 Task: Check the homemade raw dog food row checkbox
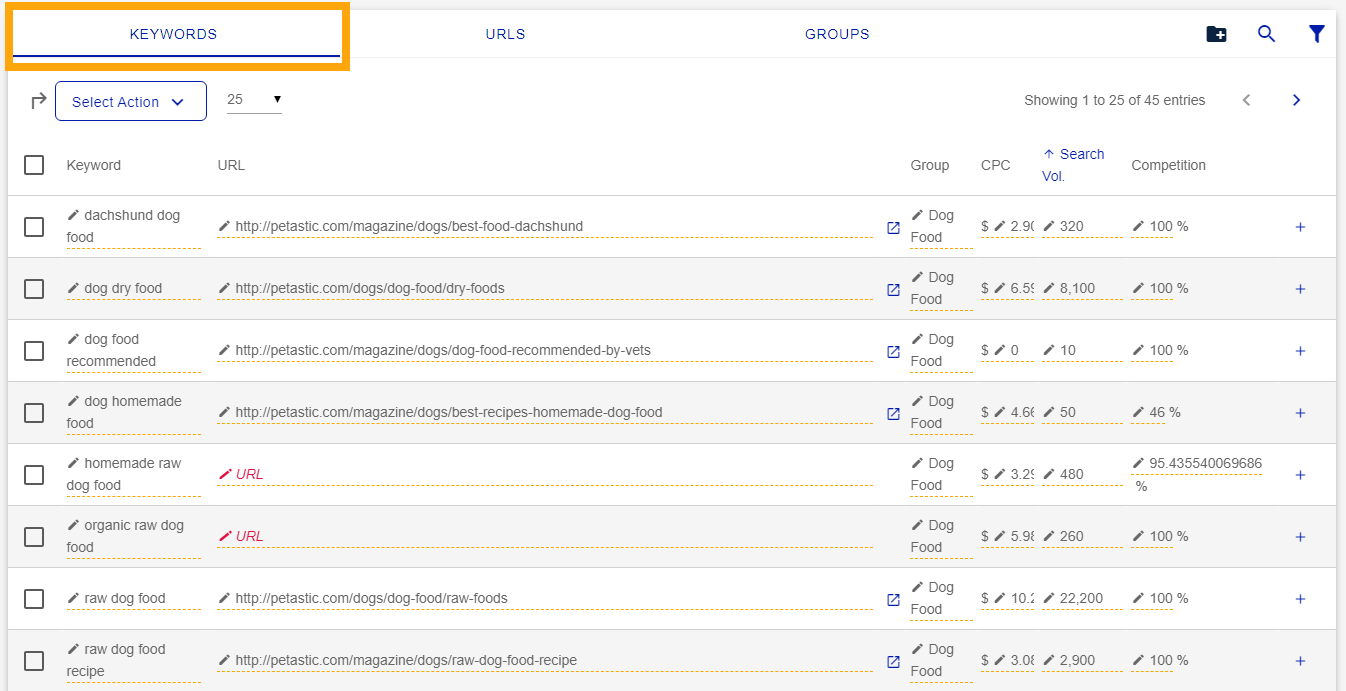click(x=34, y=475)
